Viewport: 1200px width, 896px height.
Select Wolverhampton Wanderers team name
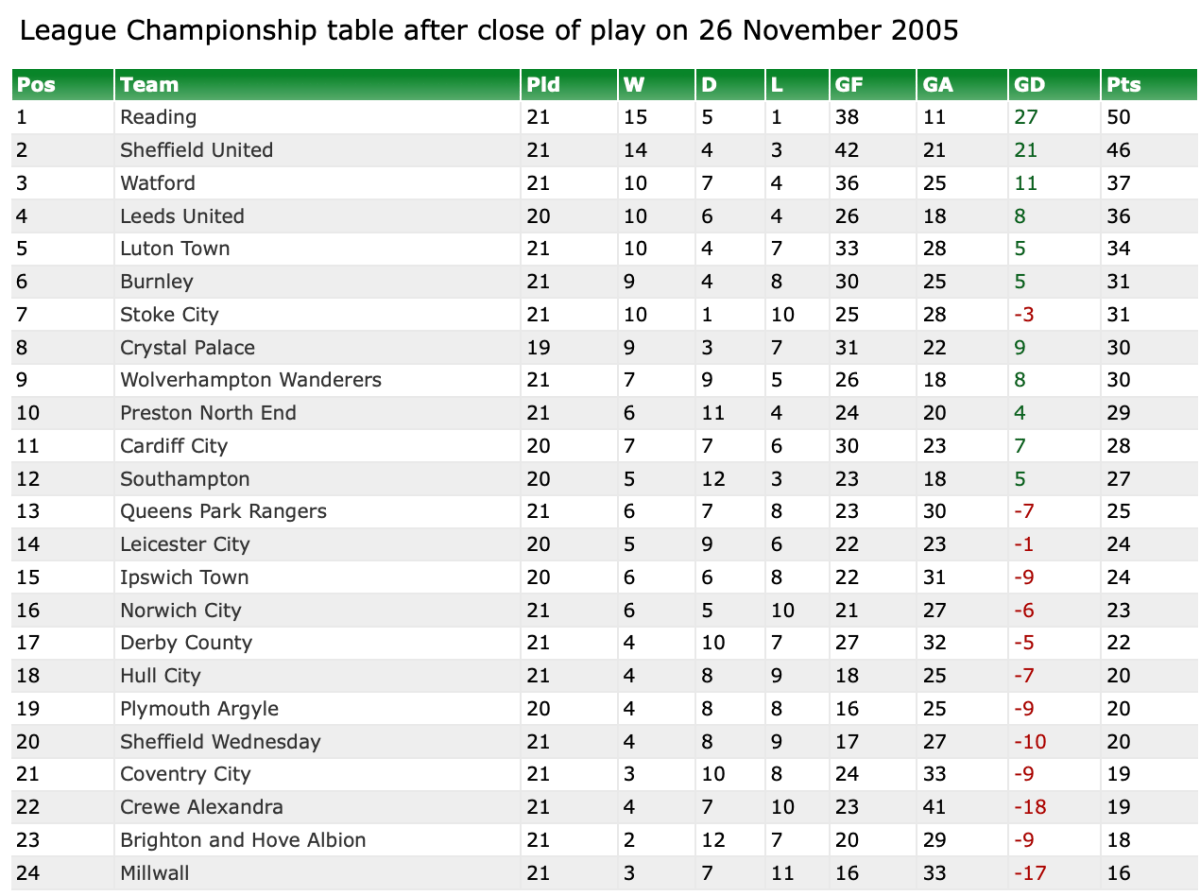(250, 380)
